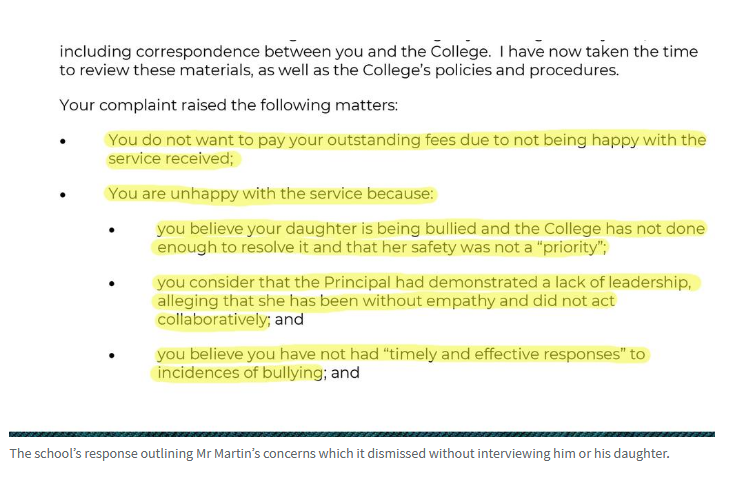Click the highlighted words "service received;"
756x478 pixels.
tap(173, 158)
